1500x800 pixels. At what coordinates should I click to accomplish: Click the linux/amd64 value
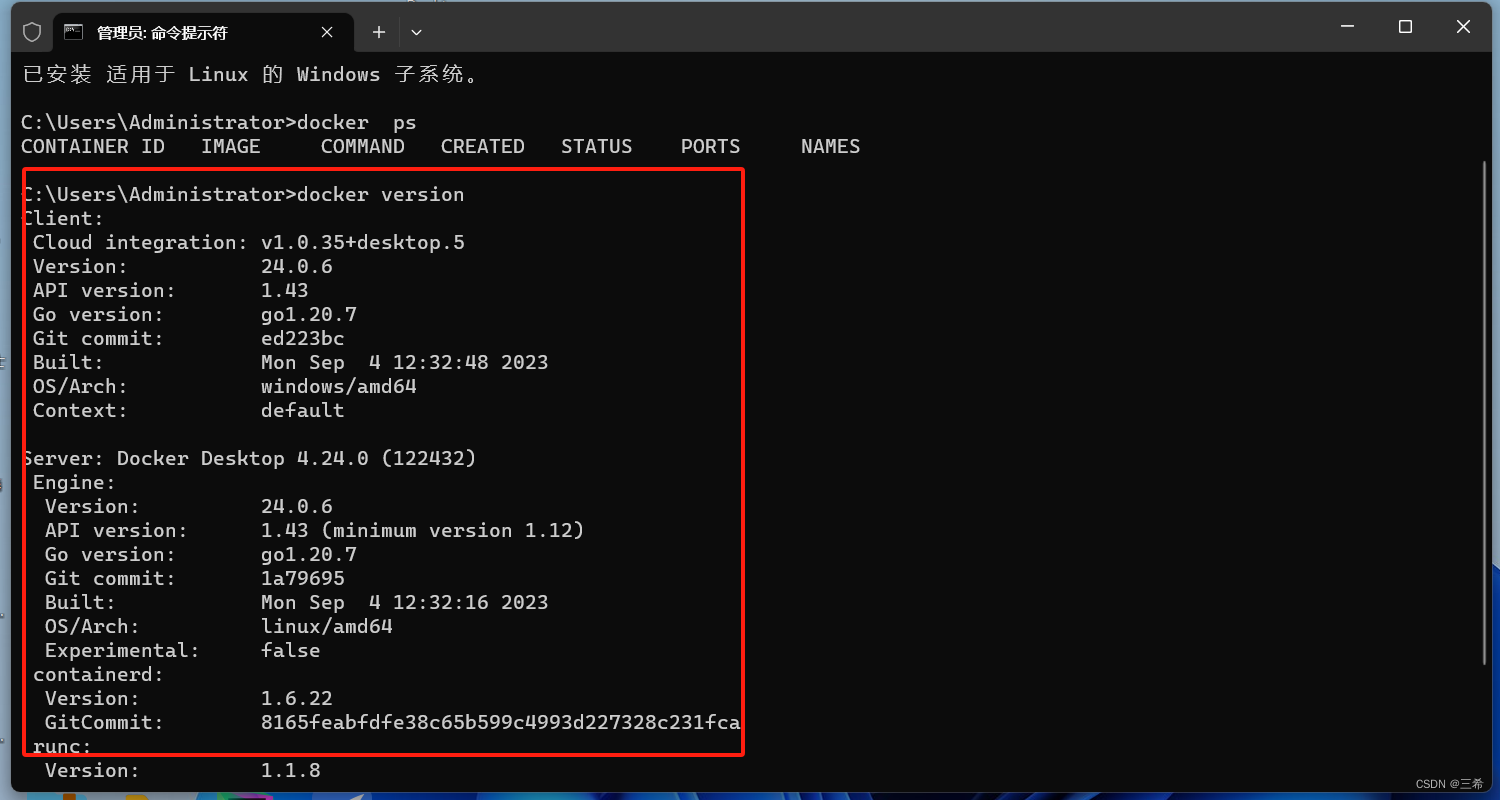[327, 626]
